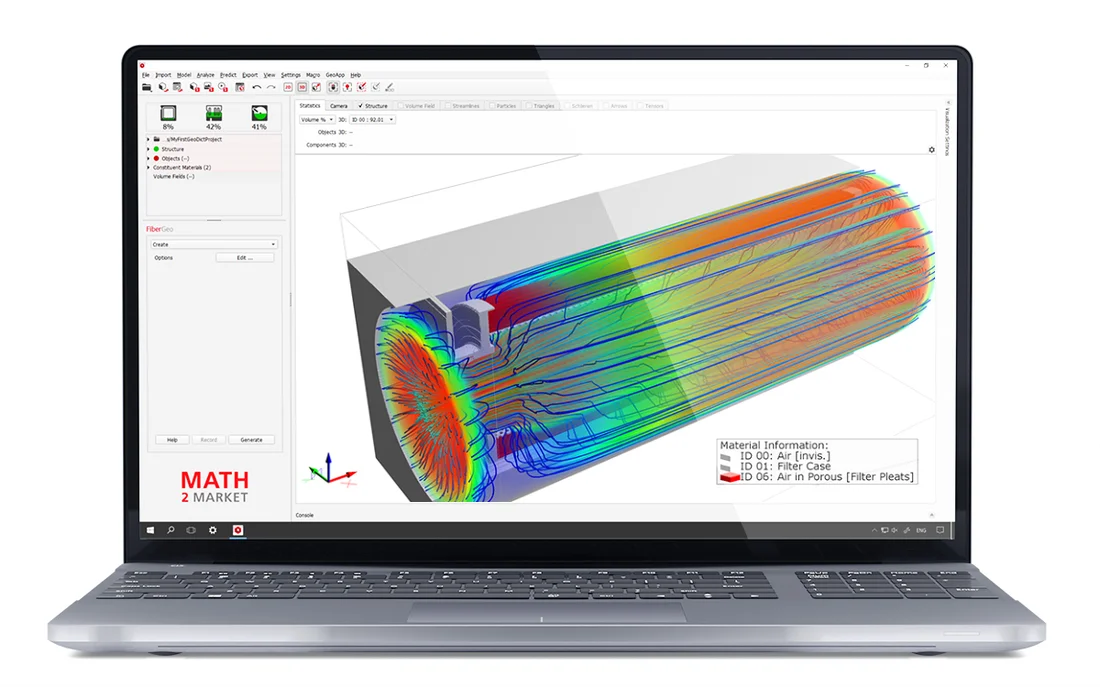This screenshot has height=687, width=1100.
Task: Open the notification center icon
Action: 940,530
